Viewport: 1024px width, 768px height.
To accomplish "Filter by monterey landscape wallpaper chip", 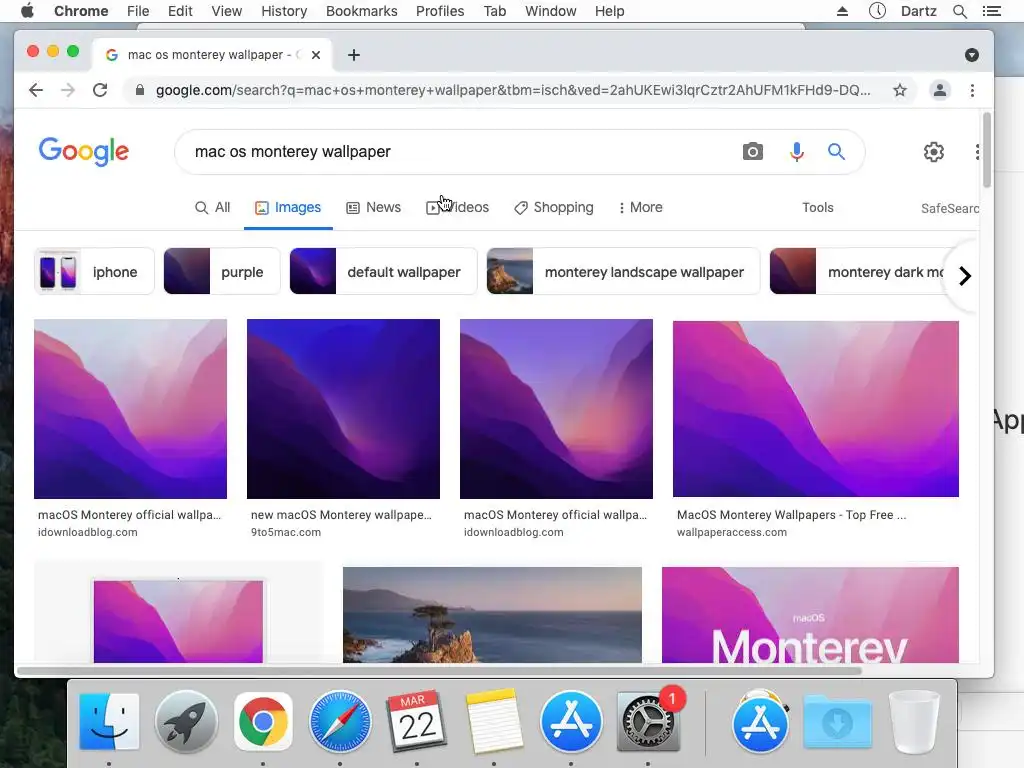I will 623,272.
